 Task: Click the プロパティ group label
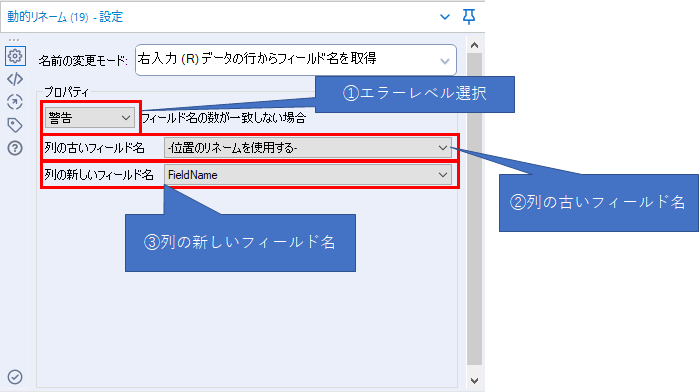(66, 92)
